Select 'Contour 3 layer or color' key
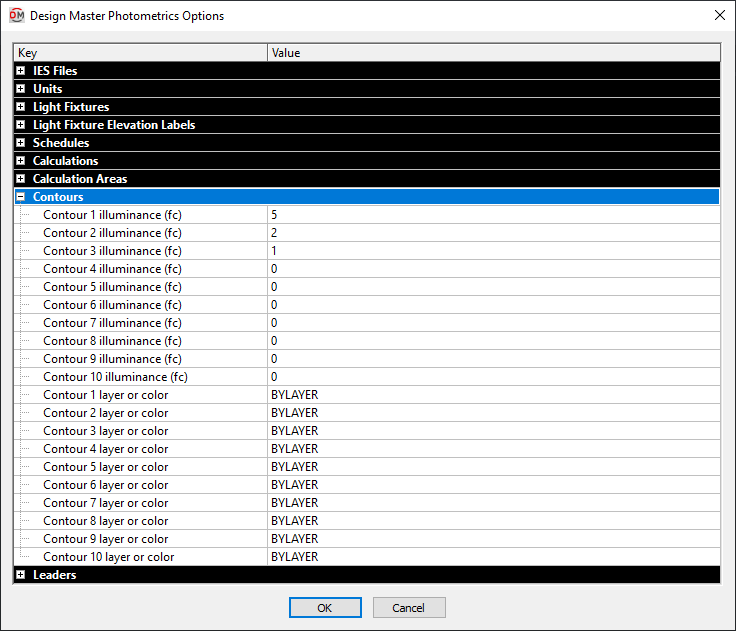The image size is (736, 631). pyautogui.click(x=106, y=431)
